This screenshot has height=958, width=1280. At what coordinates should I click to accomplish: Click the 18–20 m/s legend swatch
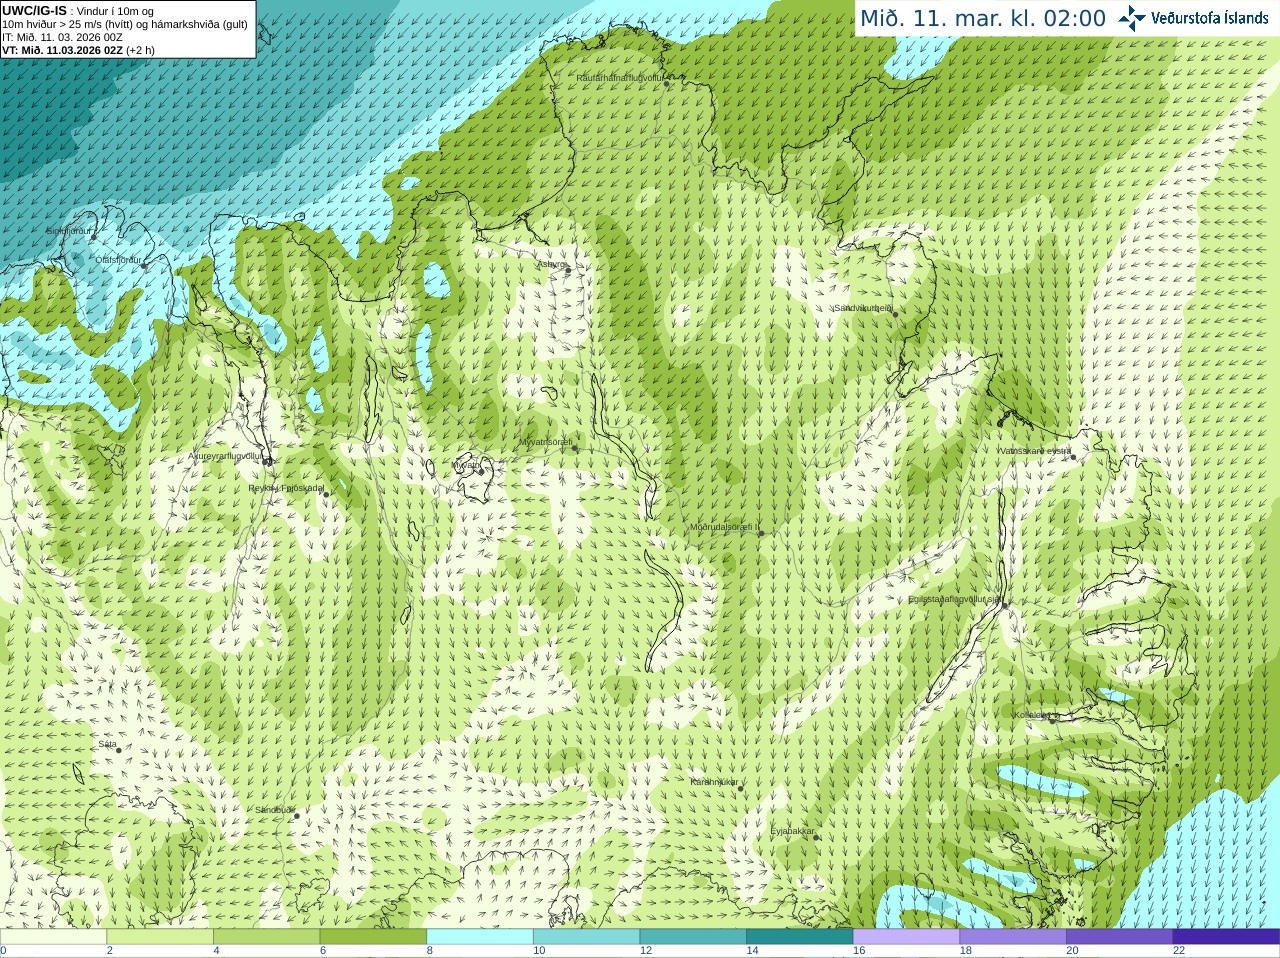point(1013,937)
